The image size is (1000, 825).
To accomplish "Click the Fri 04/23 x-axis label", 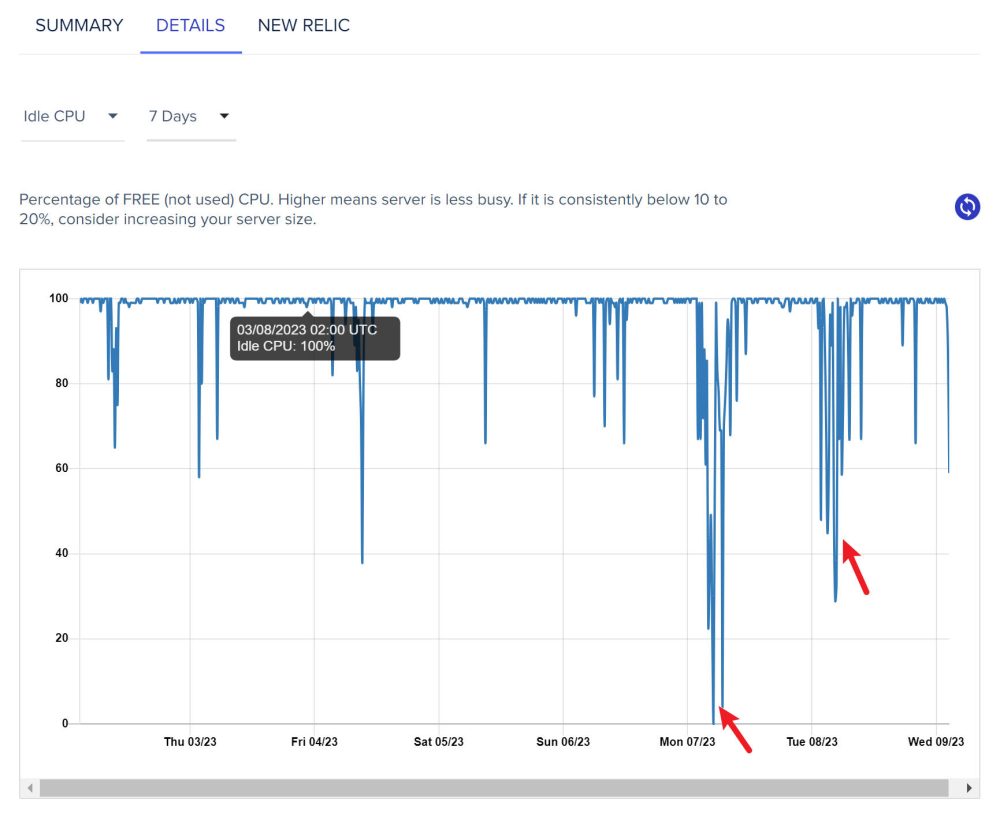I will 314,741.
